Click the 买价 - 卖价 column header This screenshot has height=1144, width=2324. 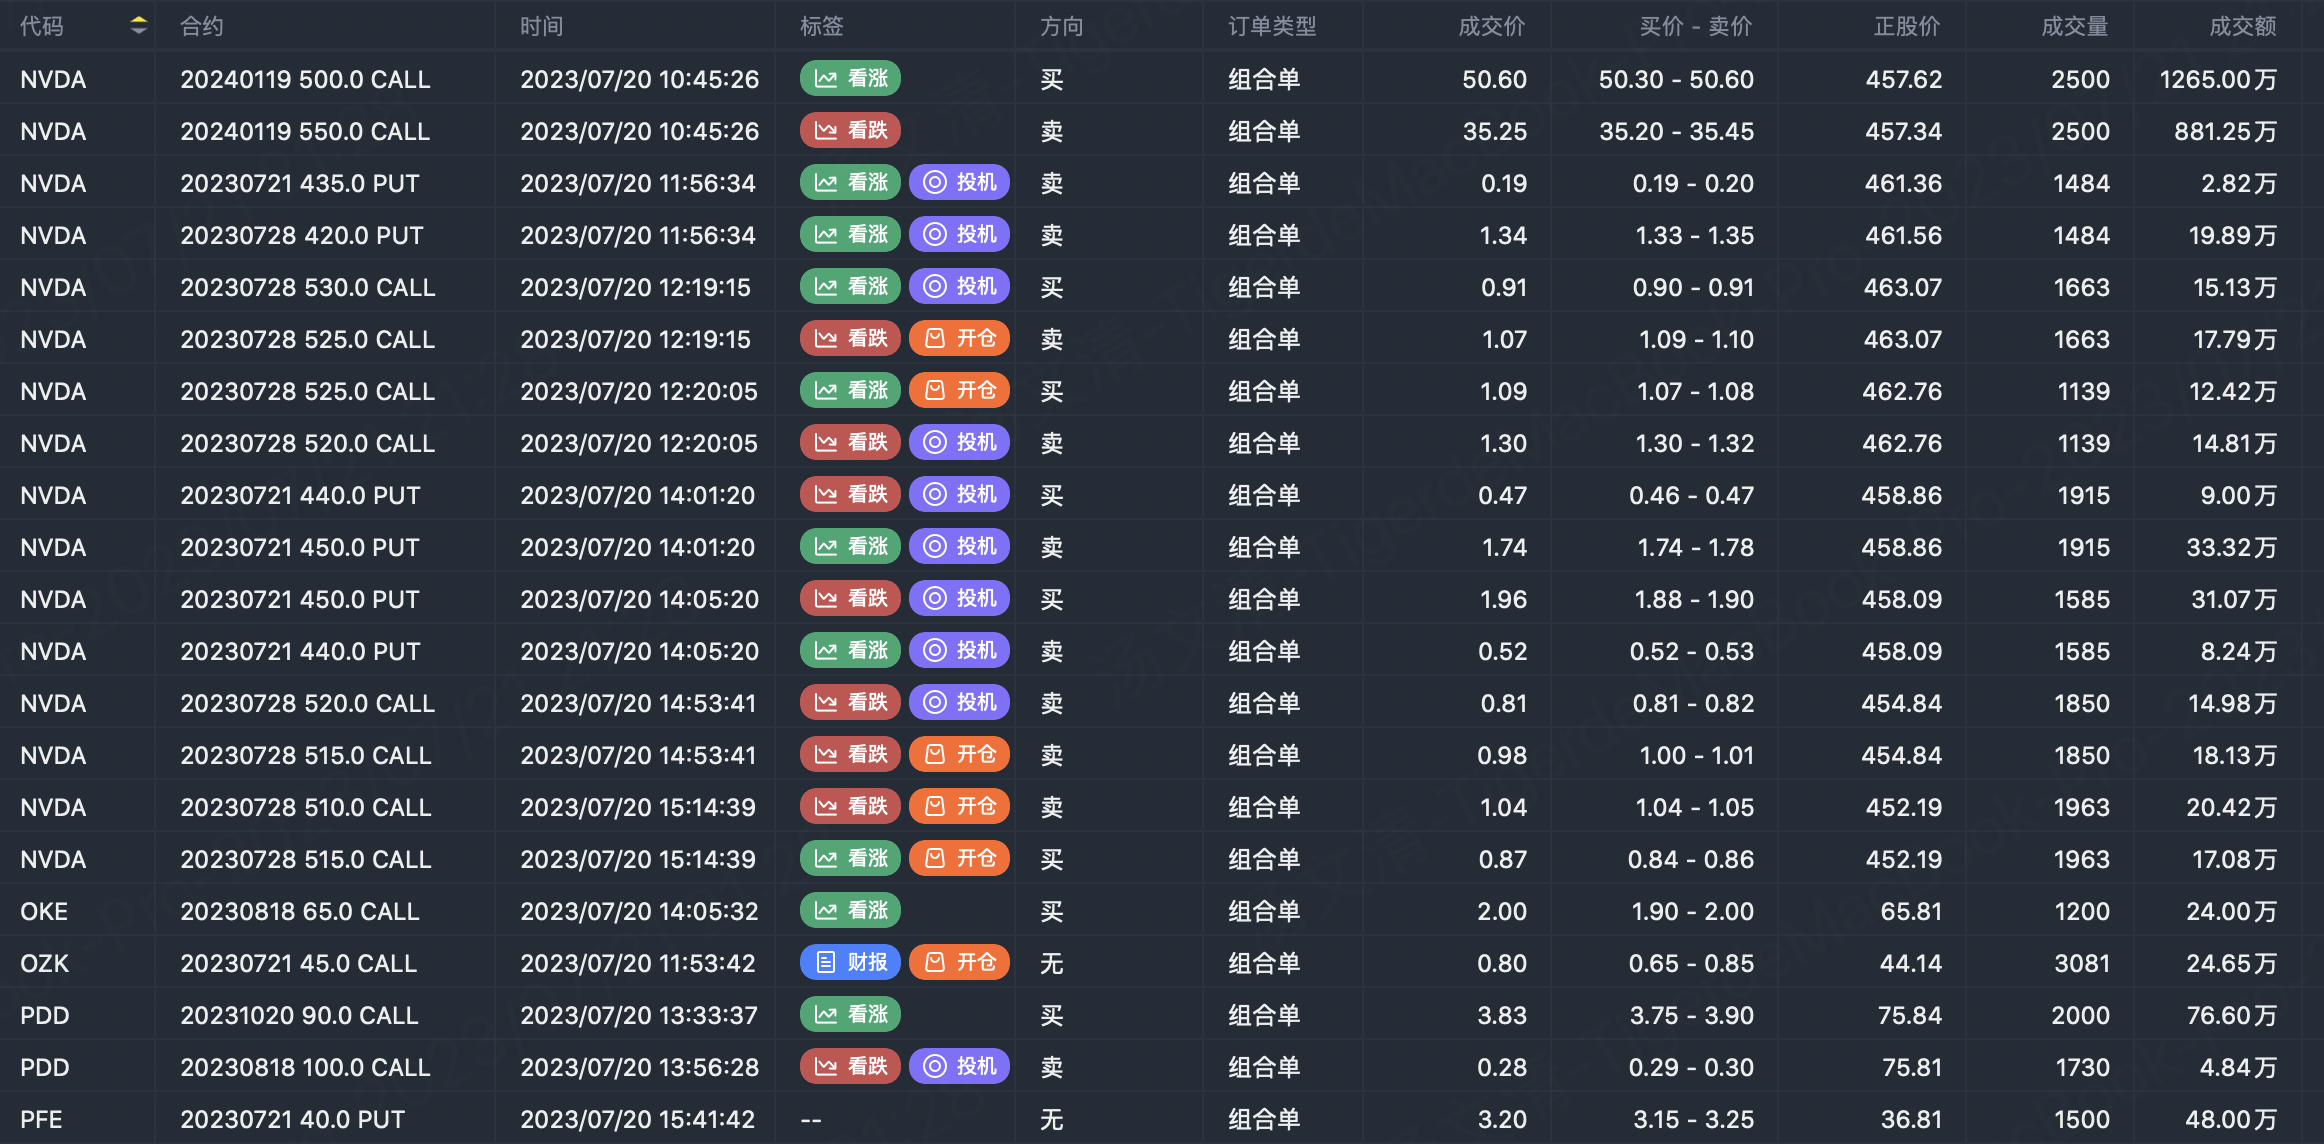(x=1695, y=26)
